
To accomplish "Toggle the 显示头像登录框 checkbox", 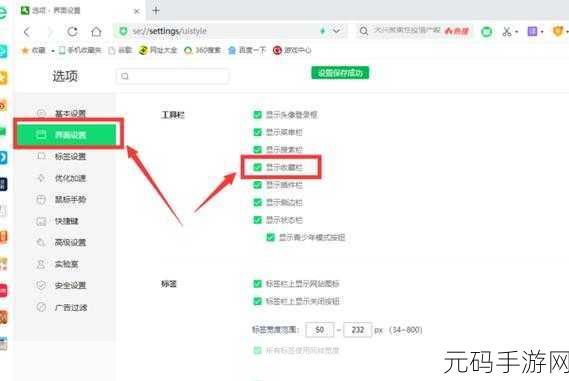I will (257, 115).
